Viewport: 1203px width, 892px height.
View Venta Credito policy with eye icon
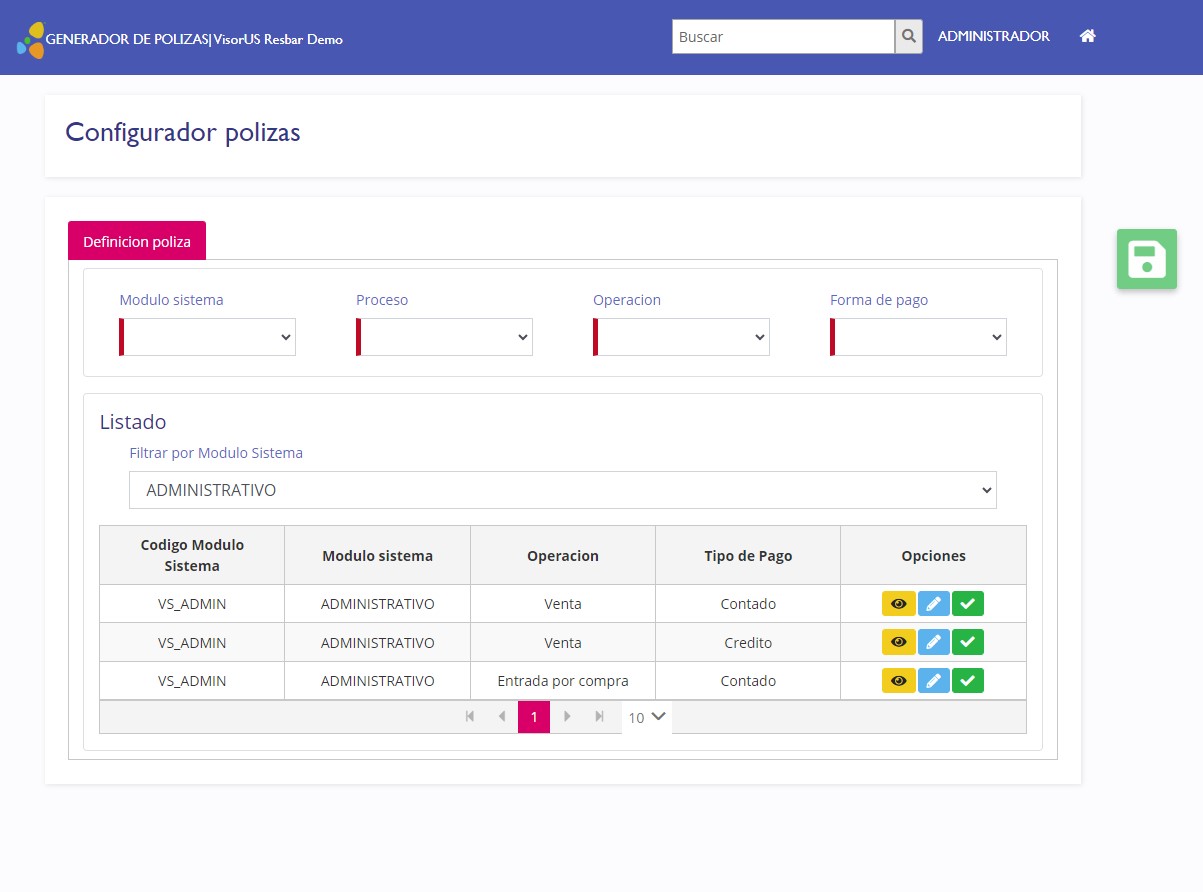898,642
